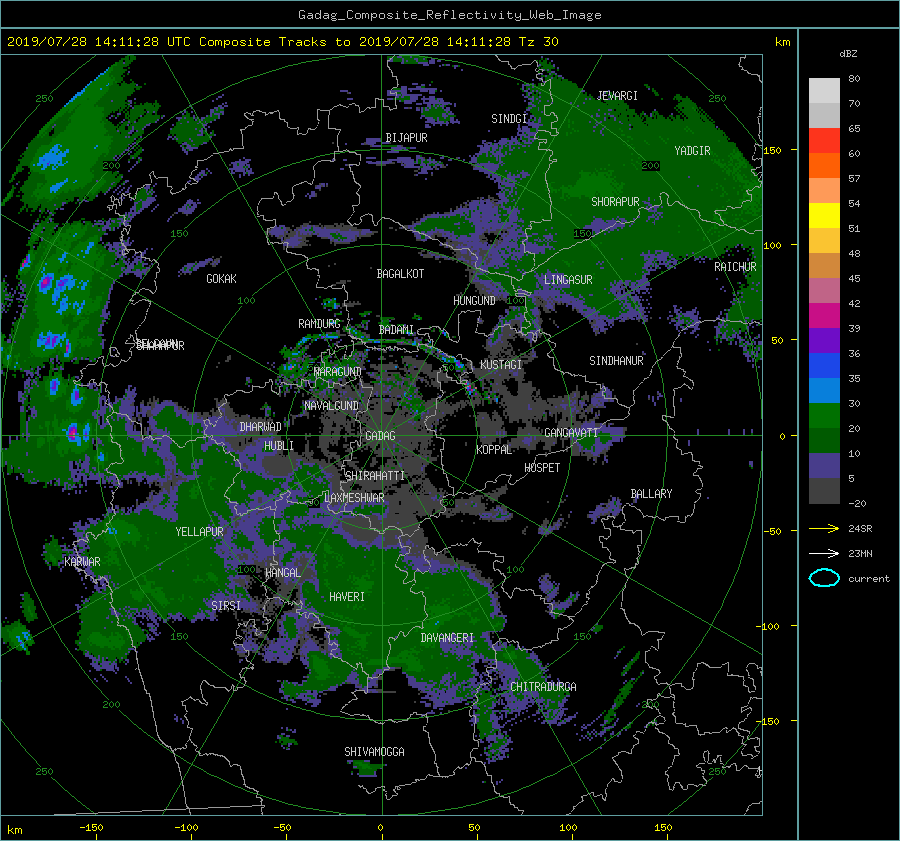Pick the red 60 dBZ color swatch
900x841 pixels.
tap(824, 141)
